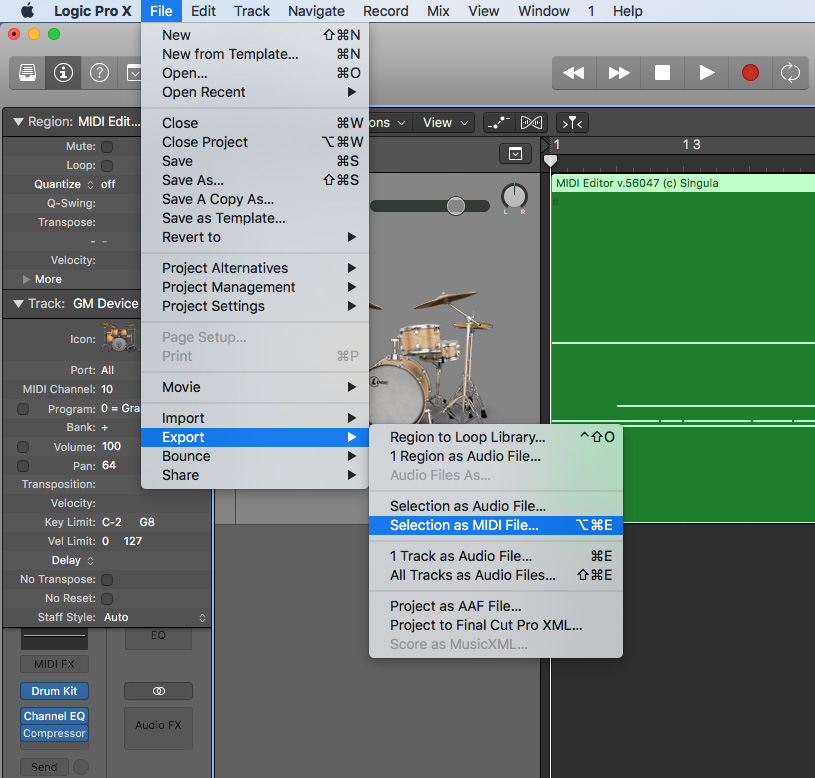Open the tracks area View dropdown
Image resolution: width=815 pixels, height=778 pixels.
tap(445, 123)
